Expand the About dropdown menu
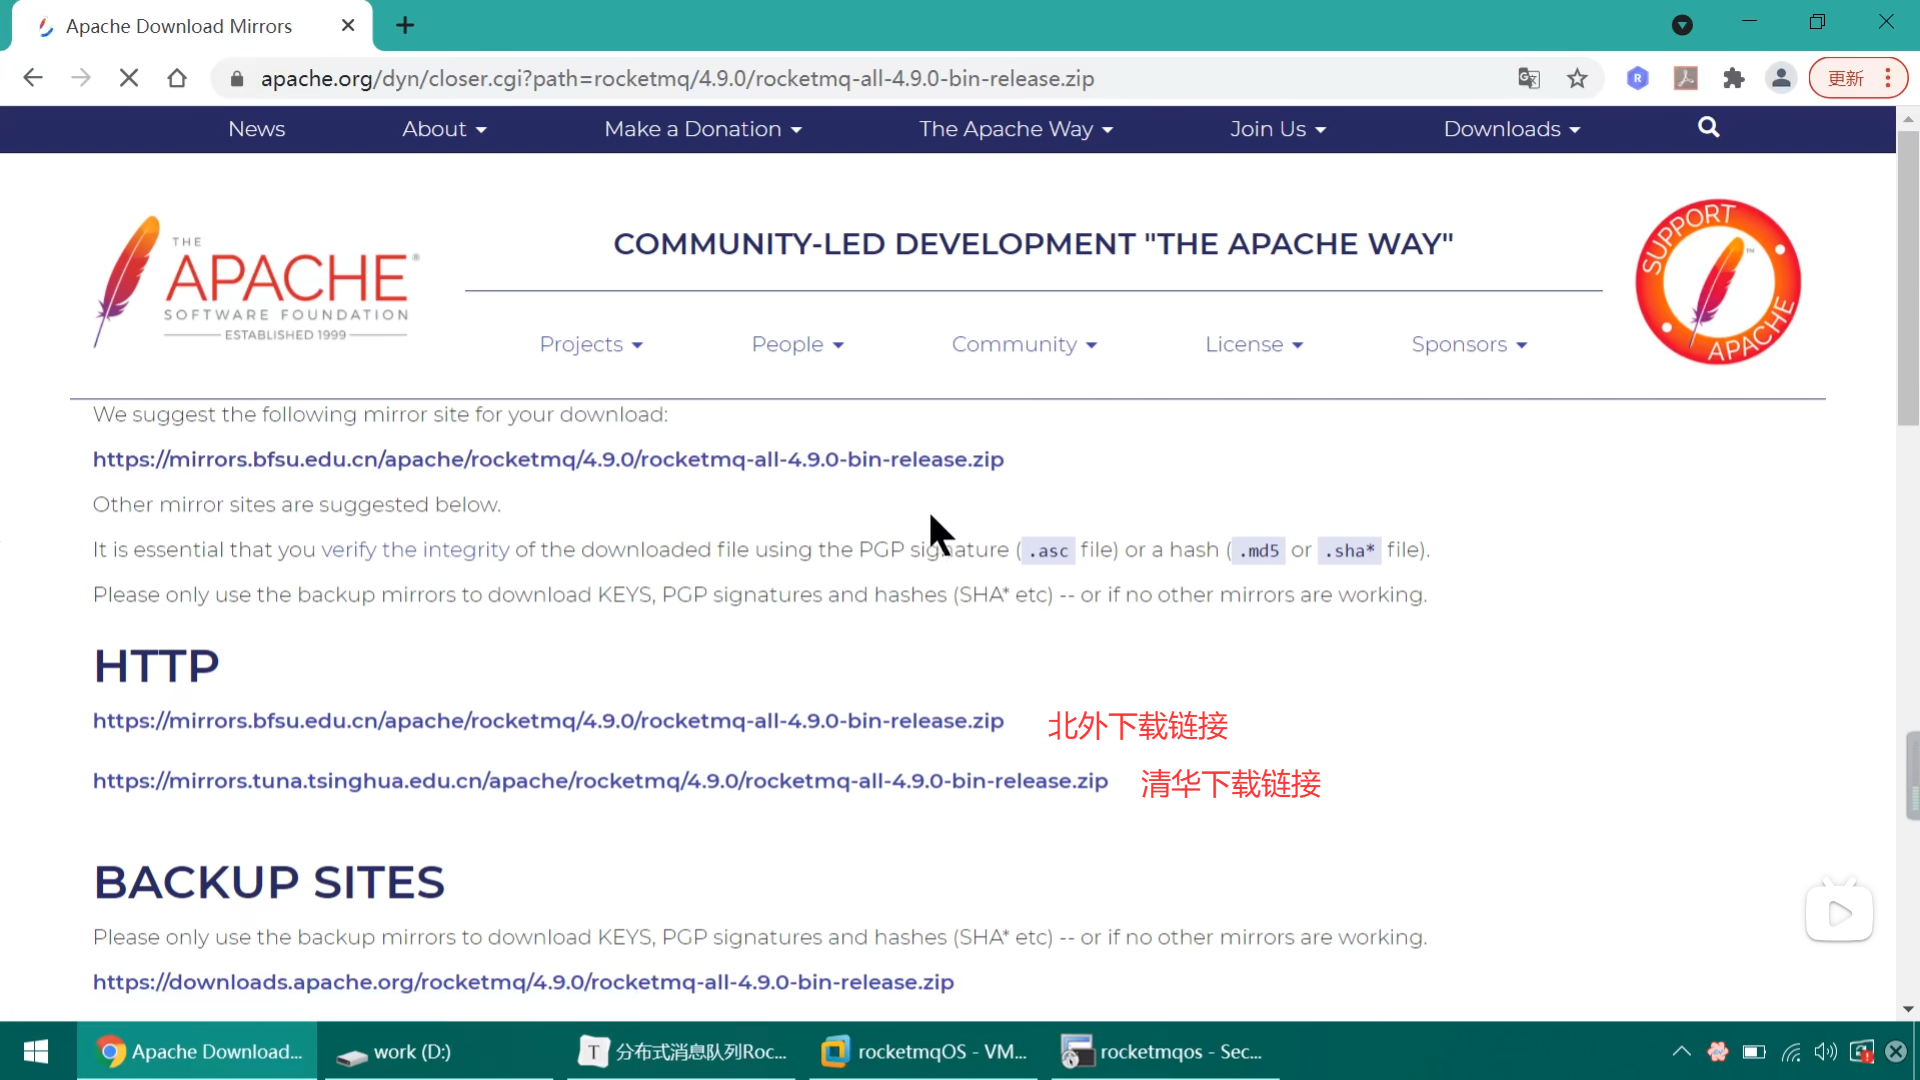This screenshot has width=1920, height=1080. [x=443, y=129]
